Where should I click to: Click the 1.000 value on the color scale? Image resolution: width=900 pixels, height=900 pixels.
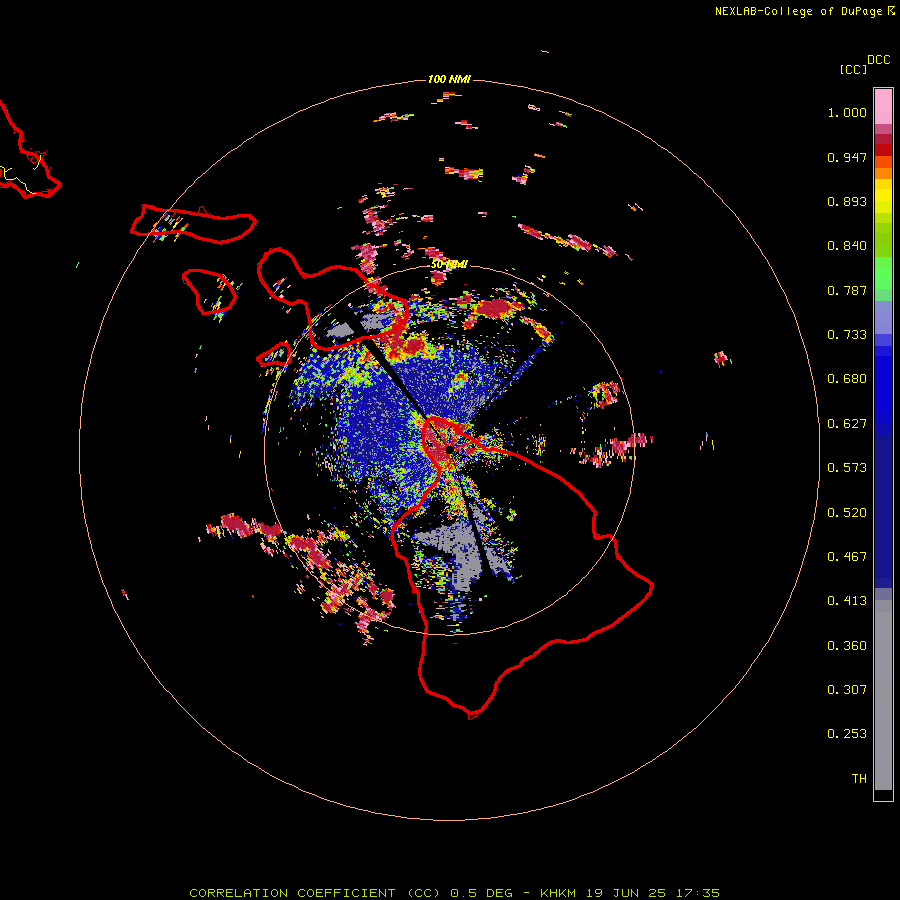point(847,112)
